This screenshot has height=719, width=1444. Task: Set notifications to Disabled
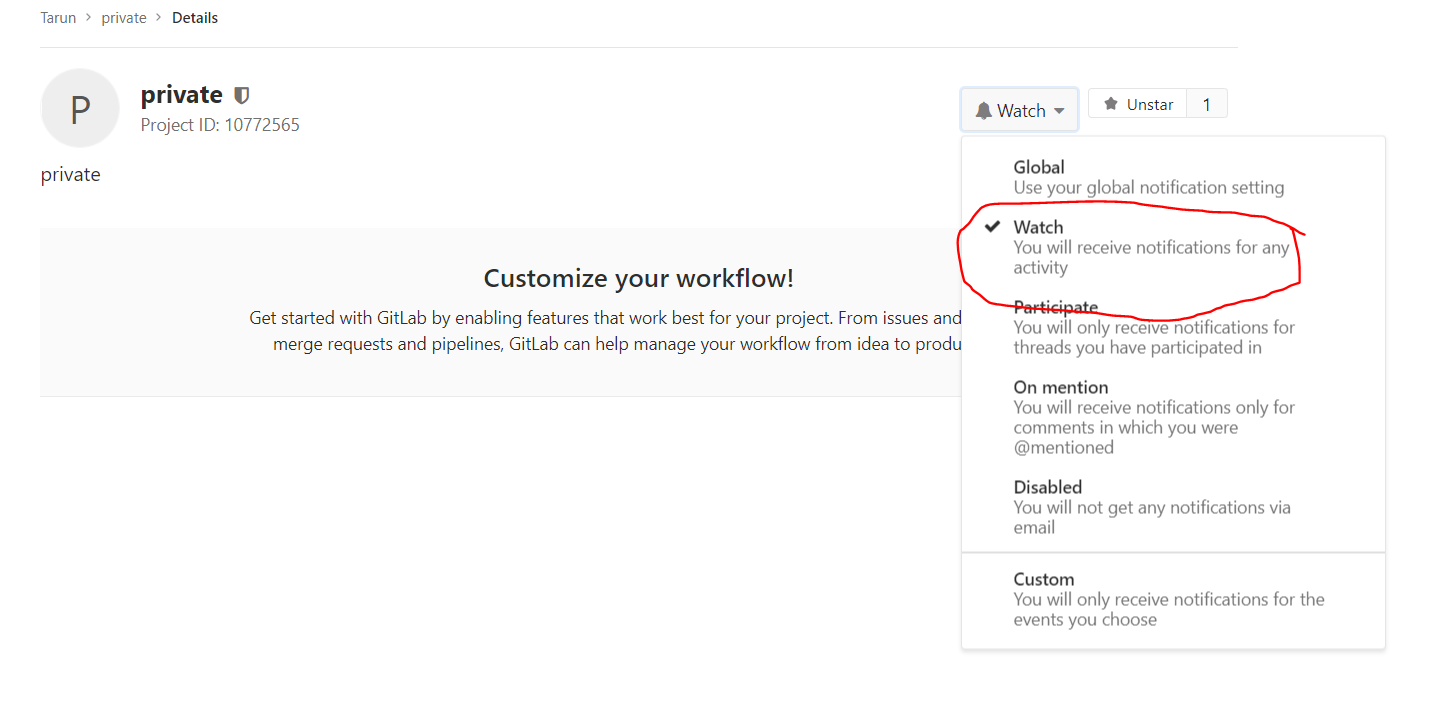coord(1151,507)
